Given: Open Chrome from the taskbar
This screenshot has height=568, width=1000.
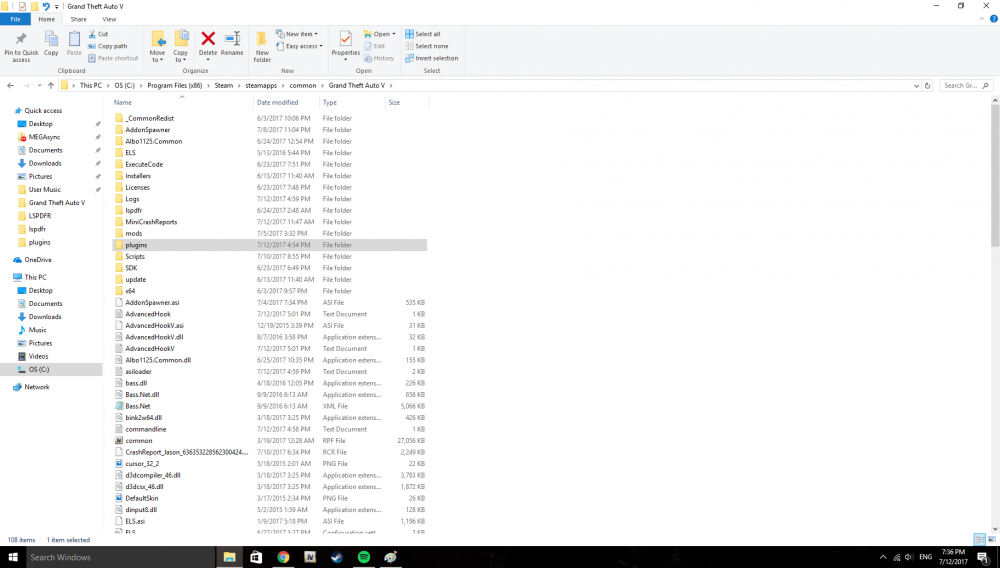Looking at the screenshot, I should (283, 557).
